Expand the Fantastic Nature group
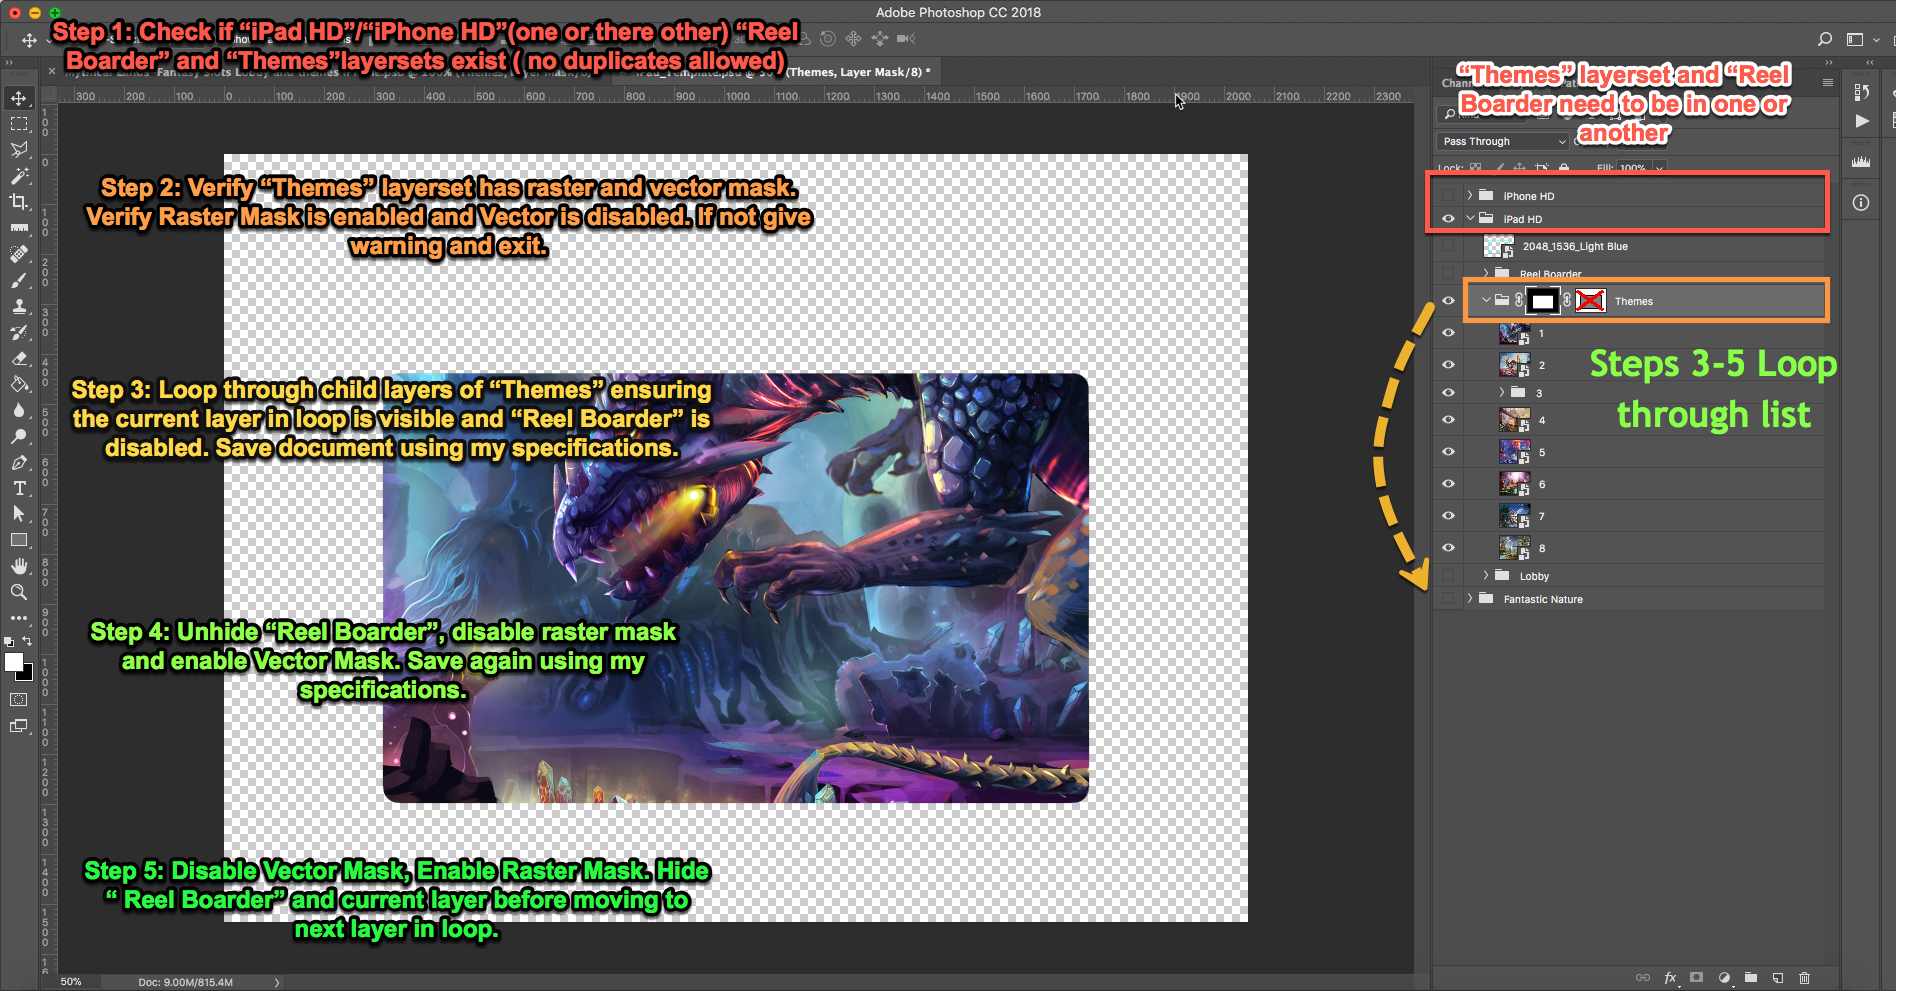The width and height of the screenshot is (1920, 991). tap(1470, 599)
